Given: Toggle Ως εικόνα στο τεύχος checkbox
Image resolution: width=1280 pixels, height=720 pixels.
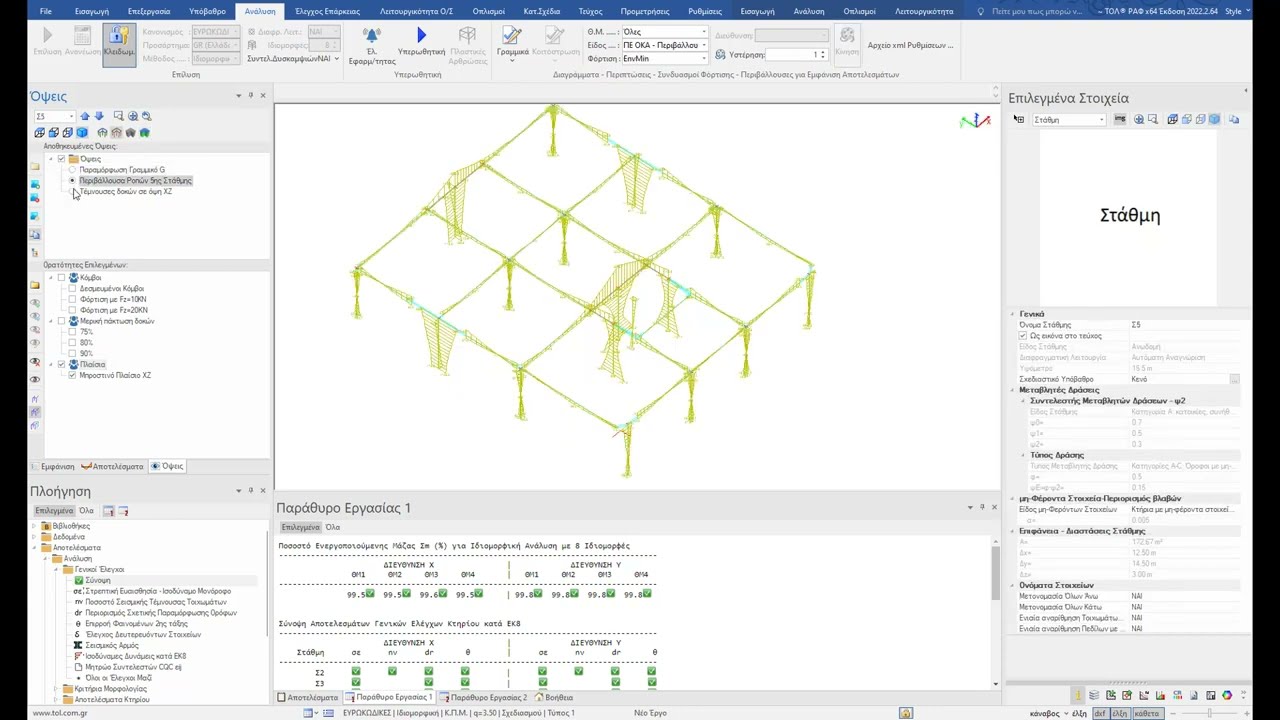Looking at the screenshot, I should [x=1023, y=336].
